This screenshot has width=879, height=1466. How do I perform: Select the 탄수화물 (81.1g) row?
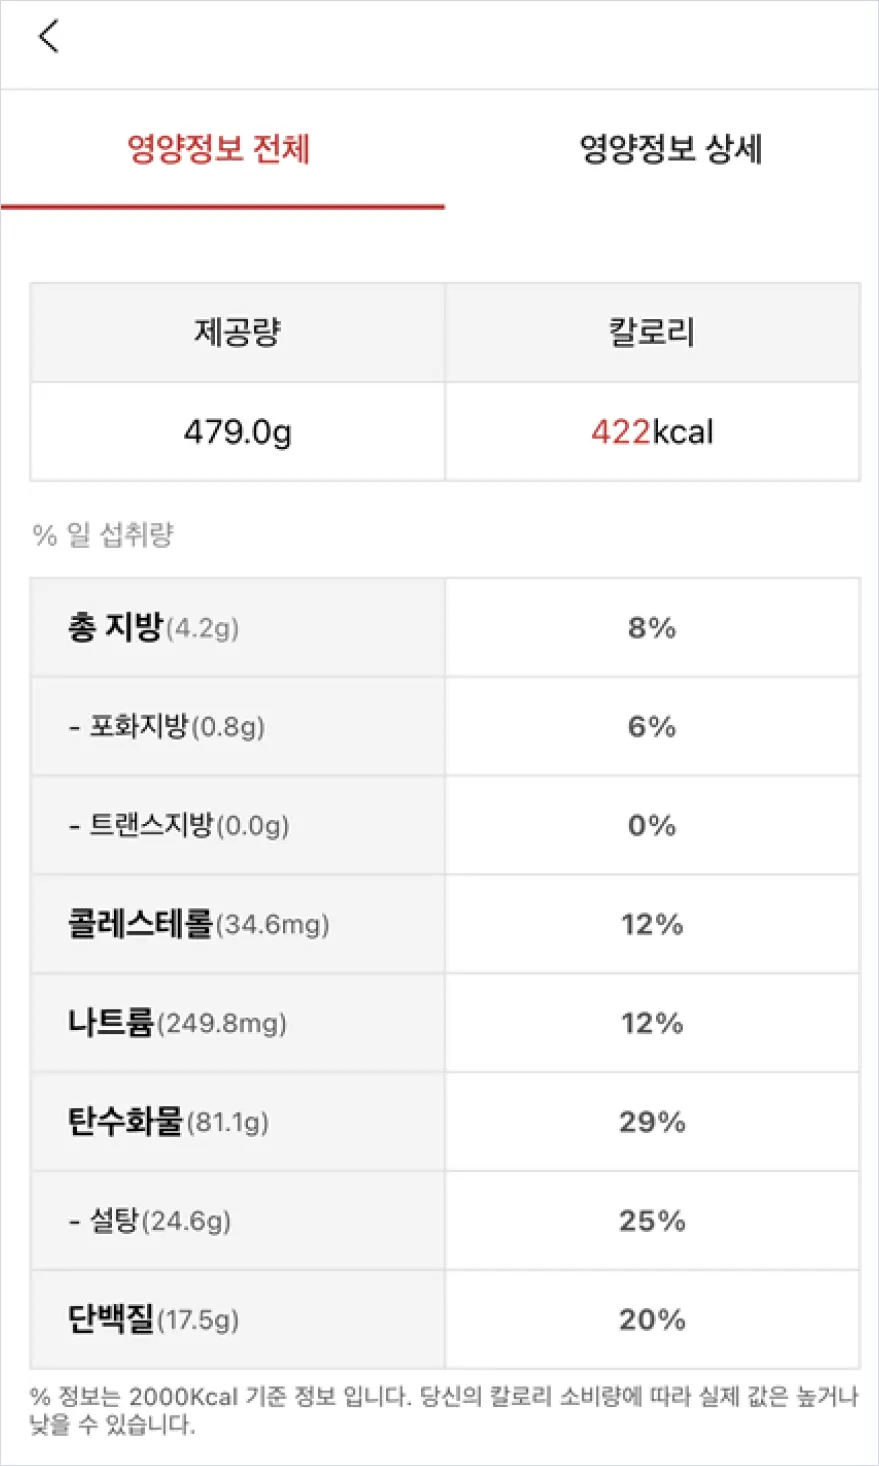point(445,1122)
